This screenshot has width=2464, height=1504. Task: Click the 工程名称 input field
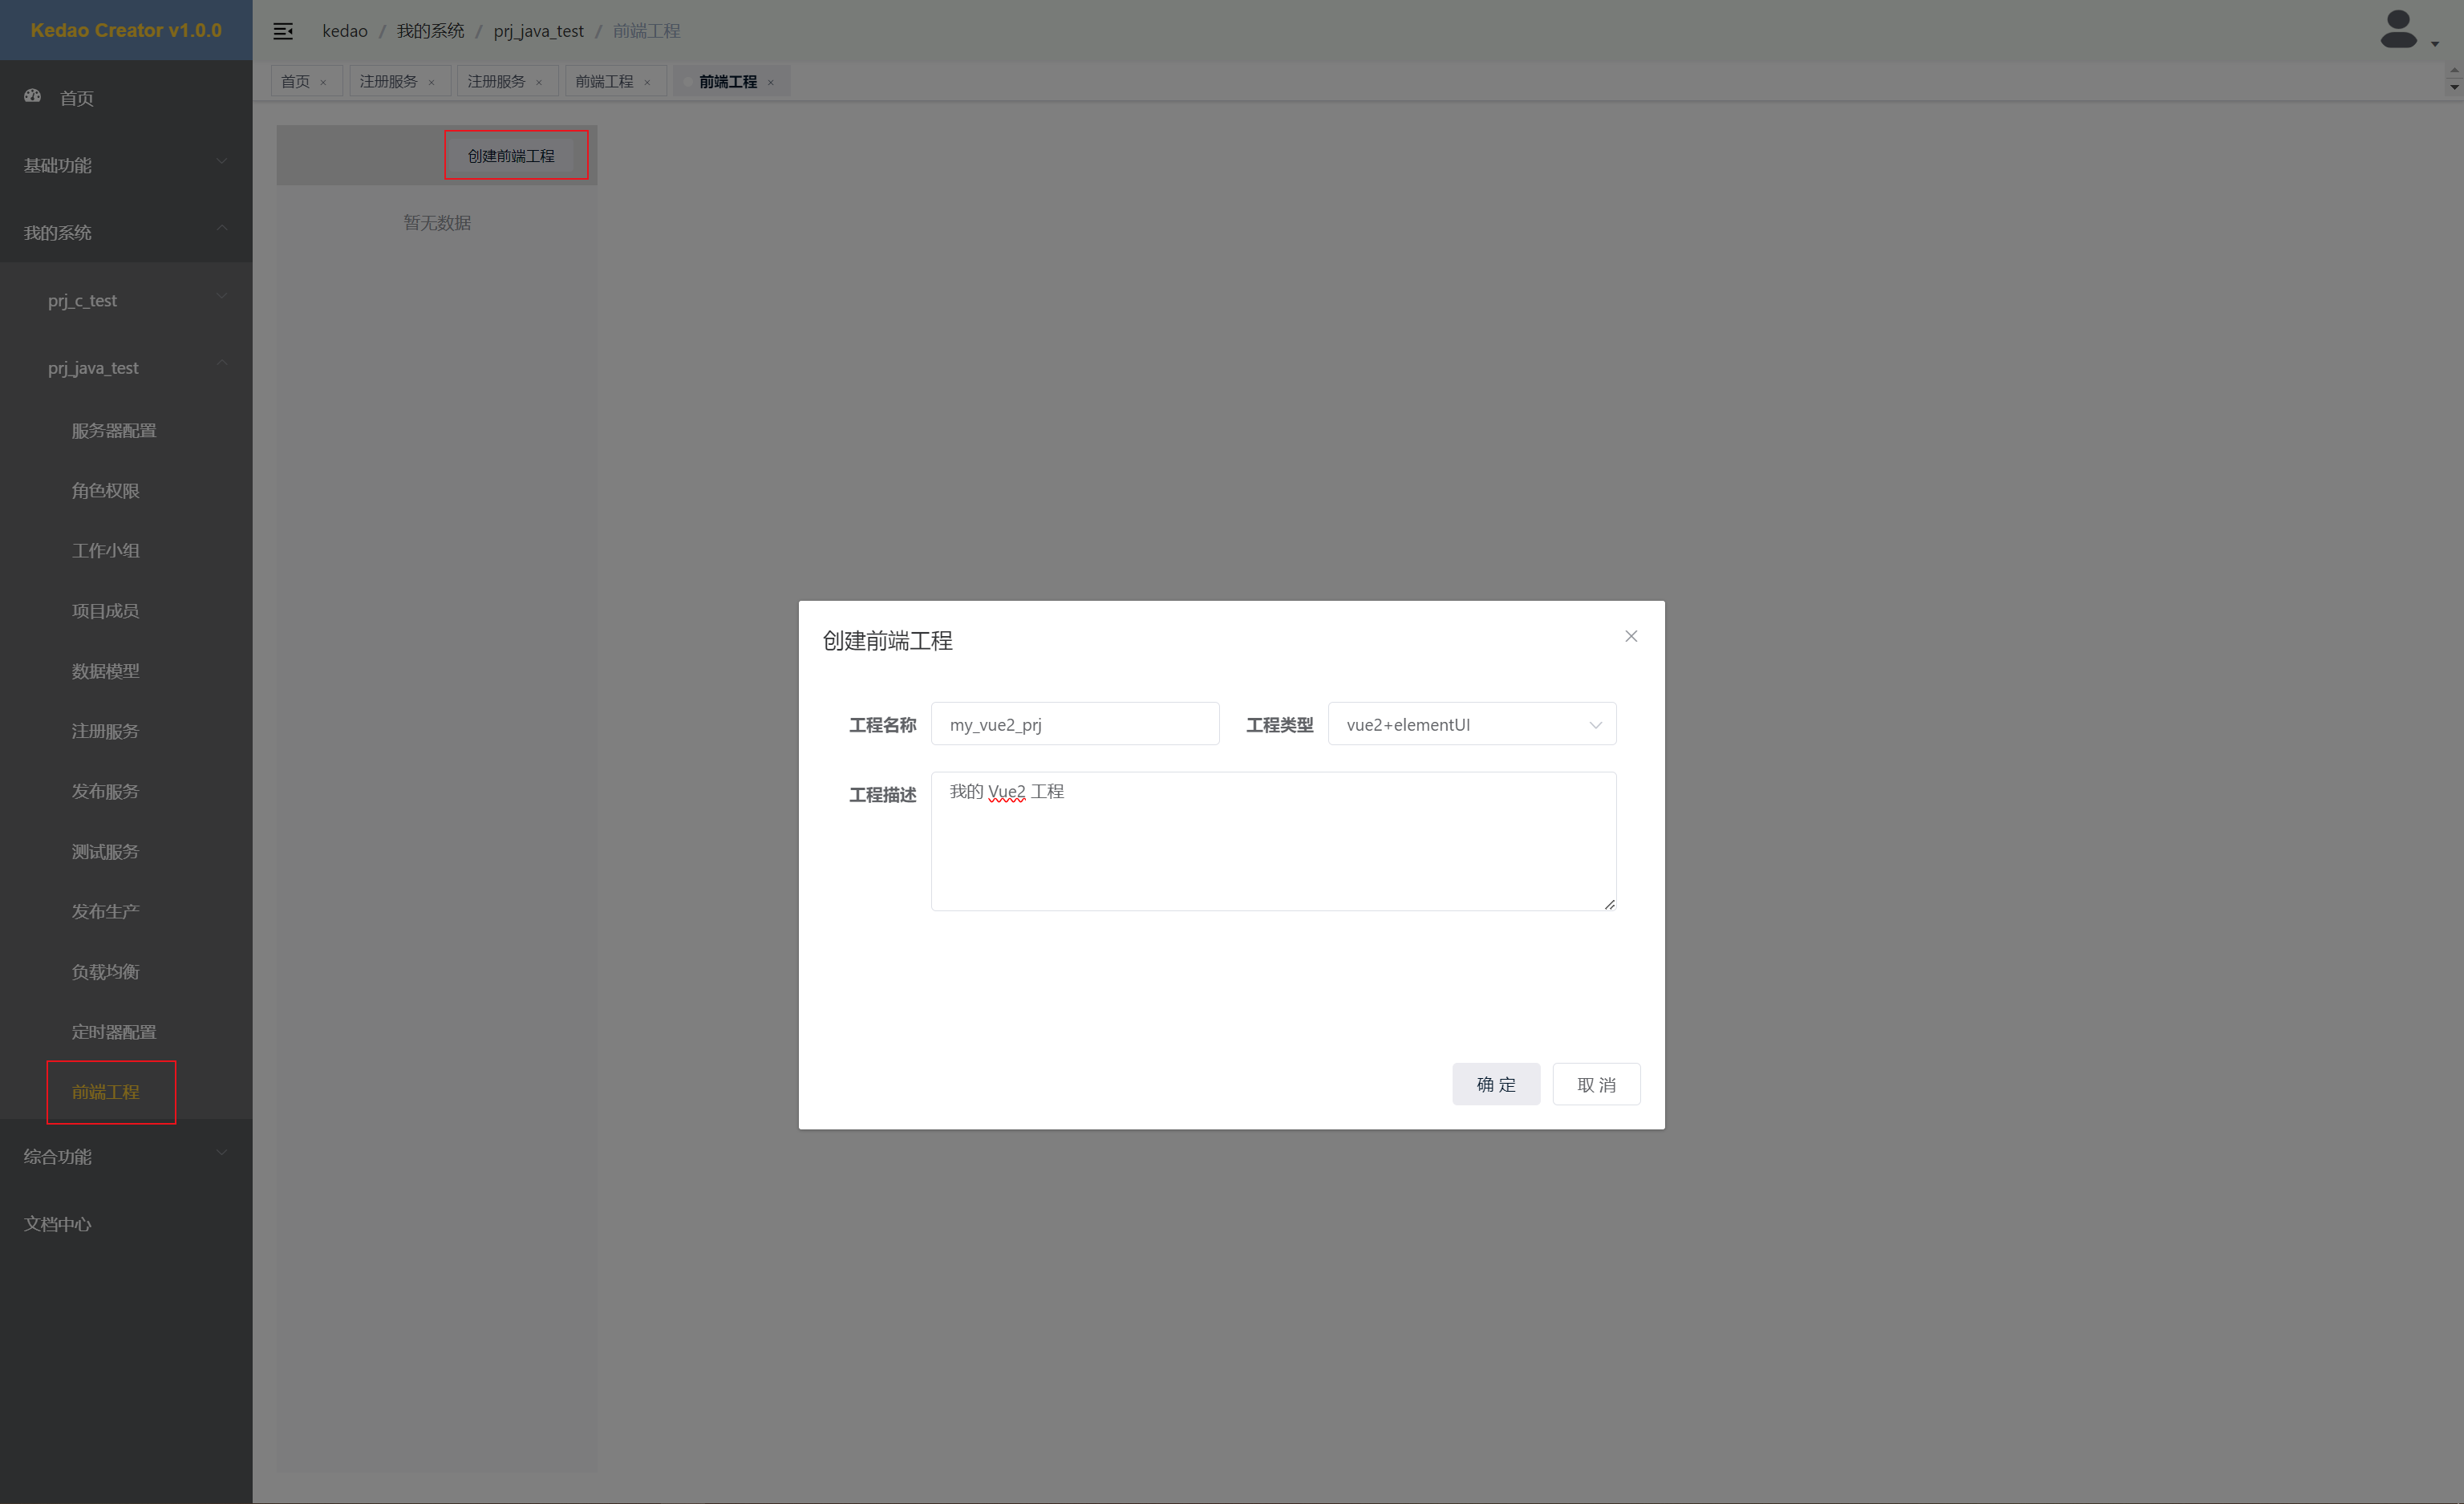(x=1074, y=724)
